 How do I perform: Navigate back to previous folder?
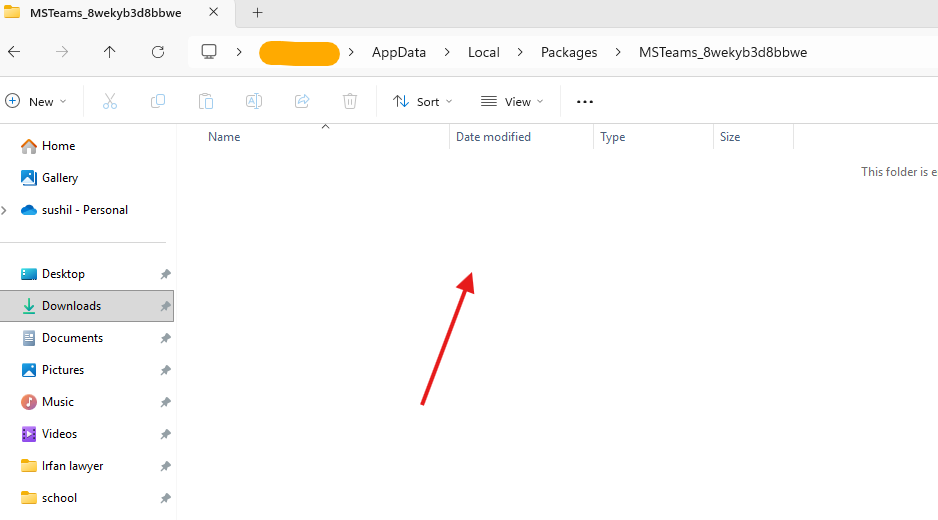pyautogui.click(x=14, y=52)
